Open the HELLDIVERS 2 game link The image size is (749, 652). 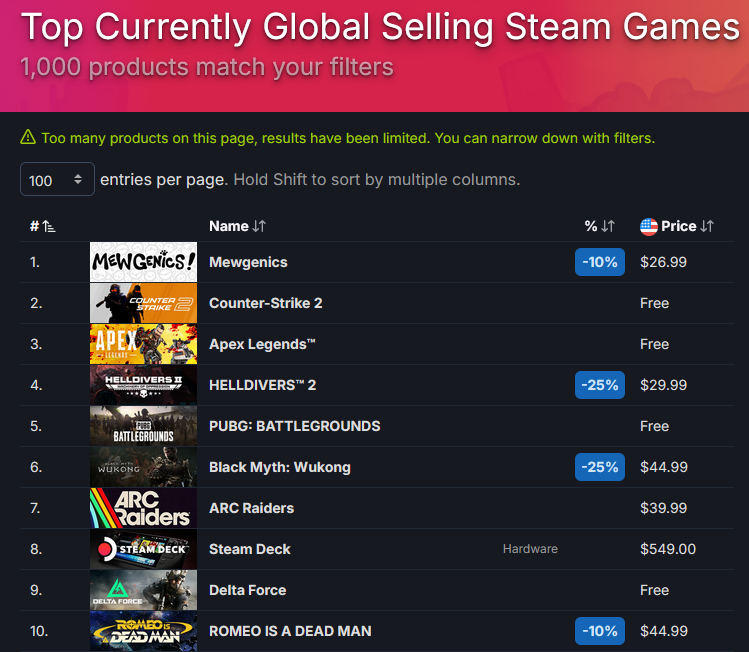[262, 385]
